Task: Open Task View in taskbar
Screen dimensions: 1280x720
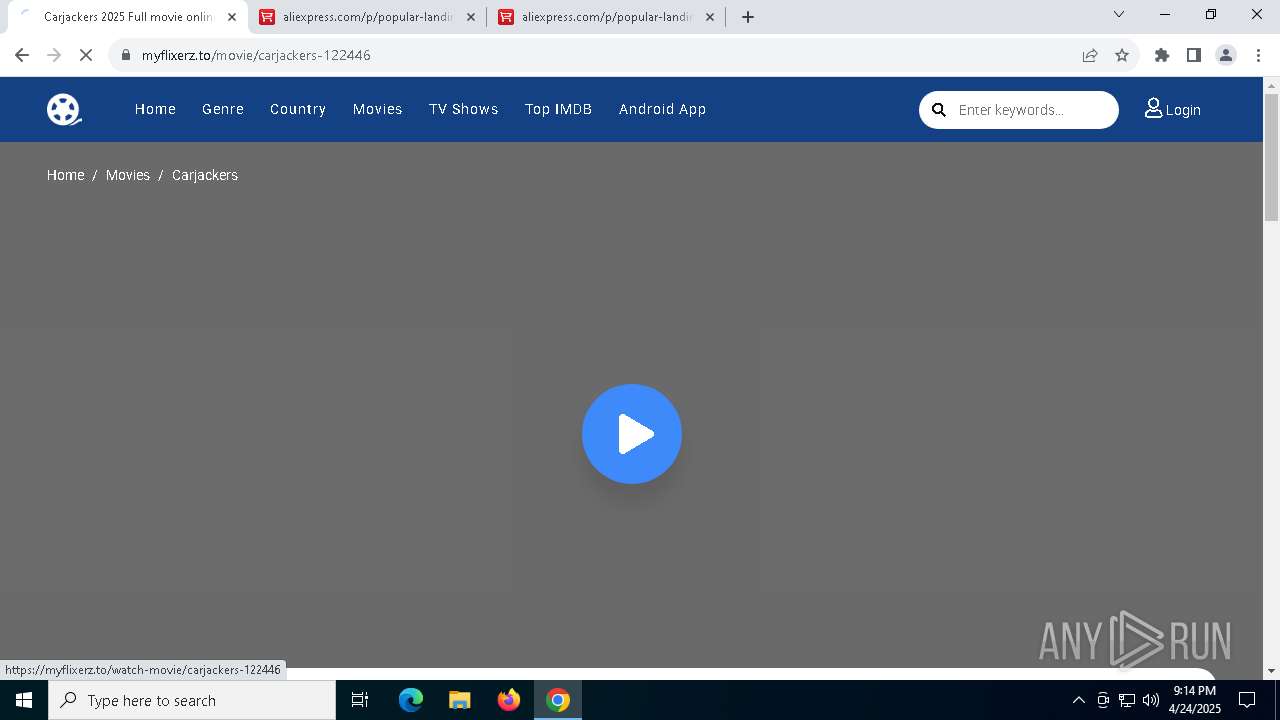Action: pos(360,700)
